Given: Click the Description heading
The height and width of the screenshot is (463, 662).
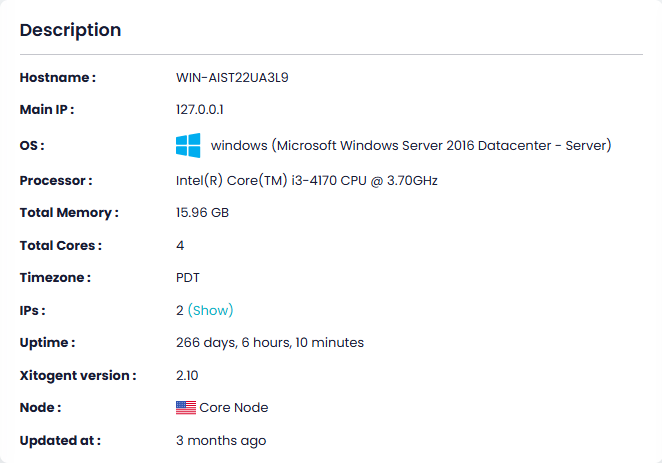Looking at the screenshot, I should [70, 30].
